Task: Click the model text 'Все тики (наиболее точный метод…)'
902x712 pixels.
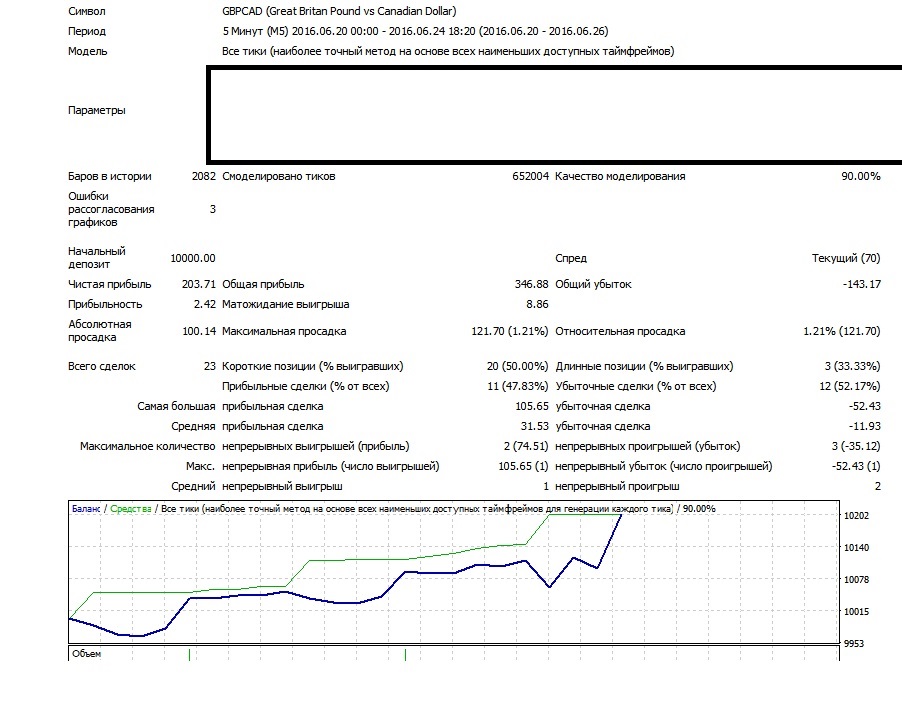Action: pyautogui.click(x=448, y=51)
